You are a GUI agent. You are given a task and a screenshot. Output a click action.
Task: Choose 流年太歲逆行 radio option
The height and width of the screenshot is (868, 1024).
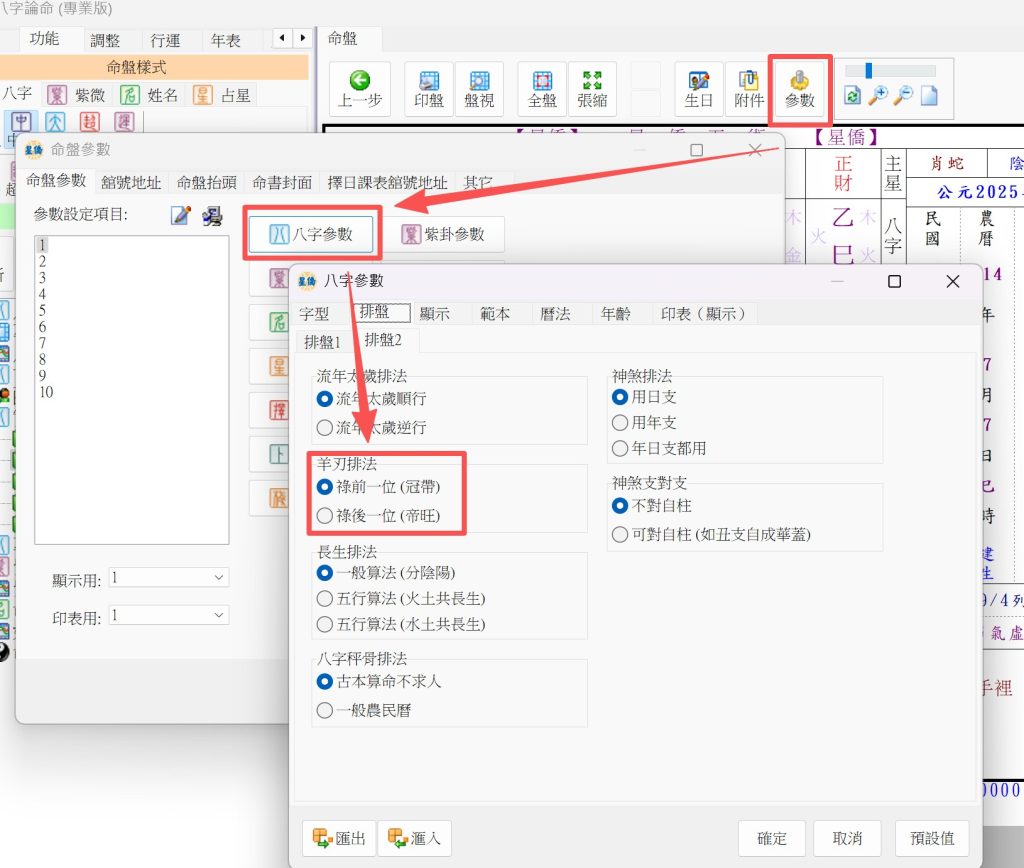click(x=324, y=427)
